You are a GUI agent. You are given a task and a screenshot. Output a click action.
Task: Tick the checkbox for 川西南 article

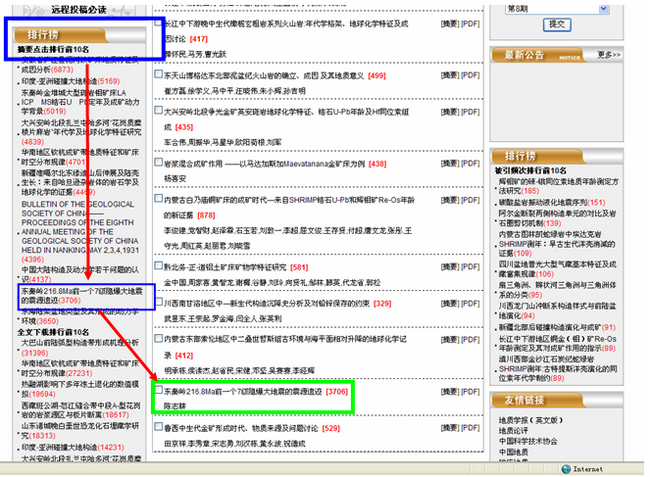[158, 301]
